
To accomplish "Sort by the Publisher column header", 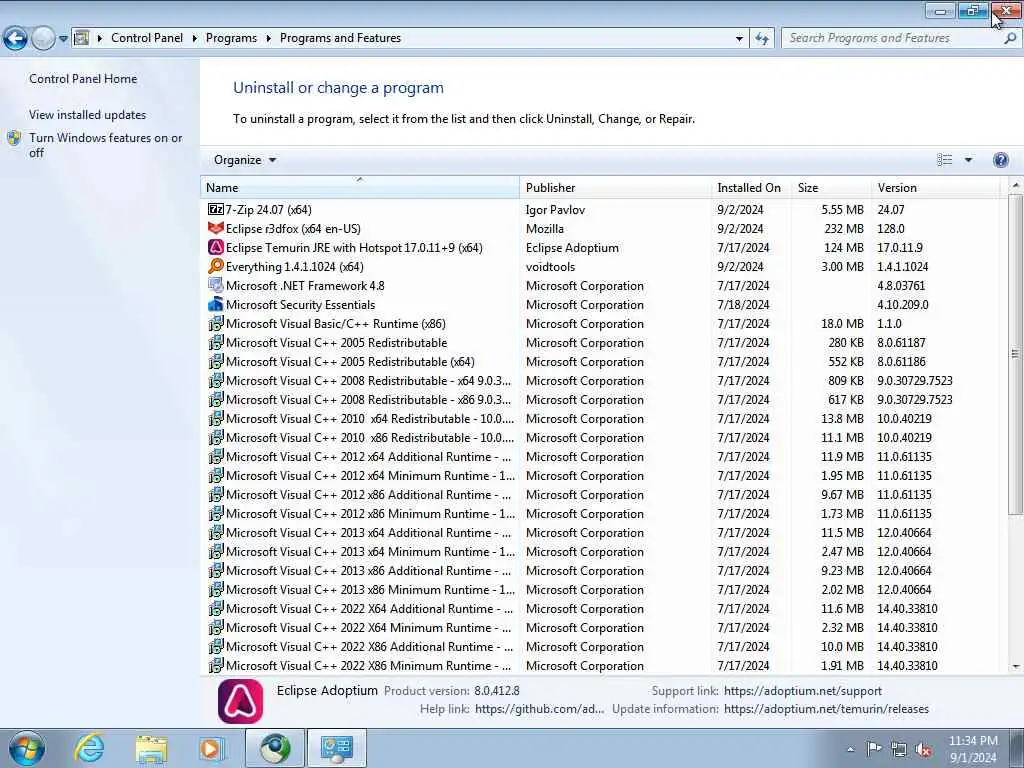I will click(x=616, y=187).
